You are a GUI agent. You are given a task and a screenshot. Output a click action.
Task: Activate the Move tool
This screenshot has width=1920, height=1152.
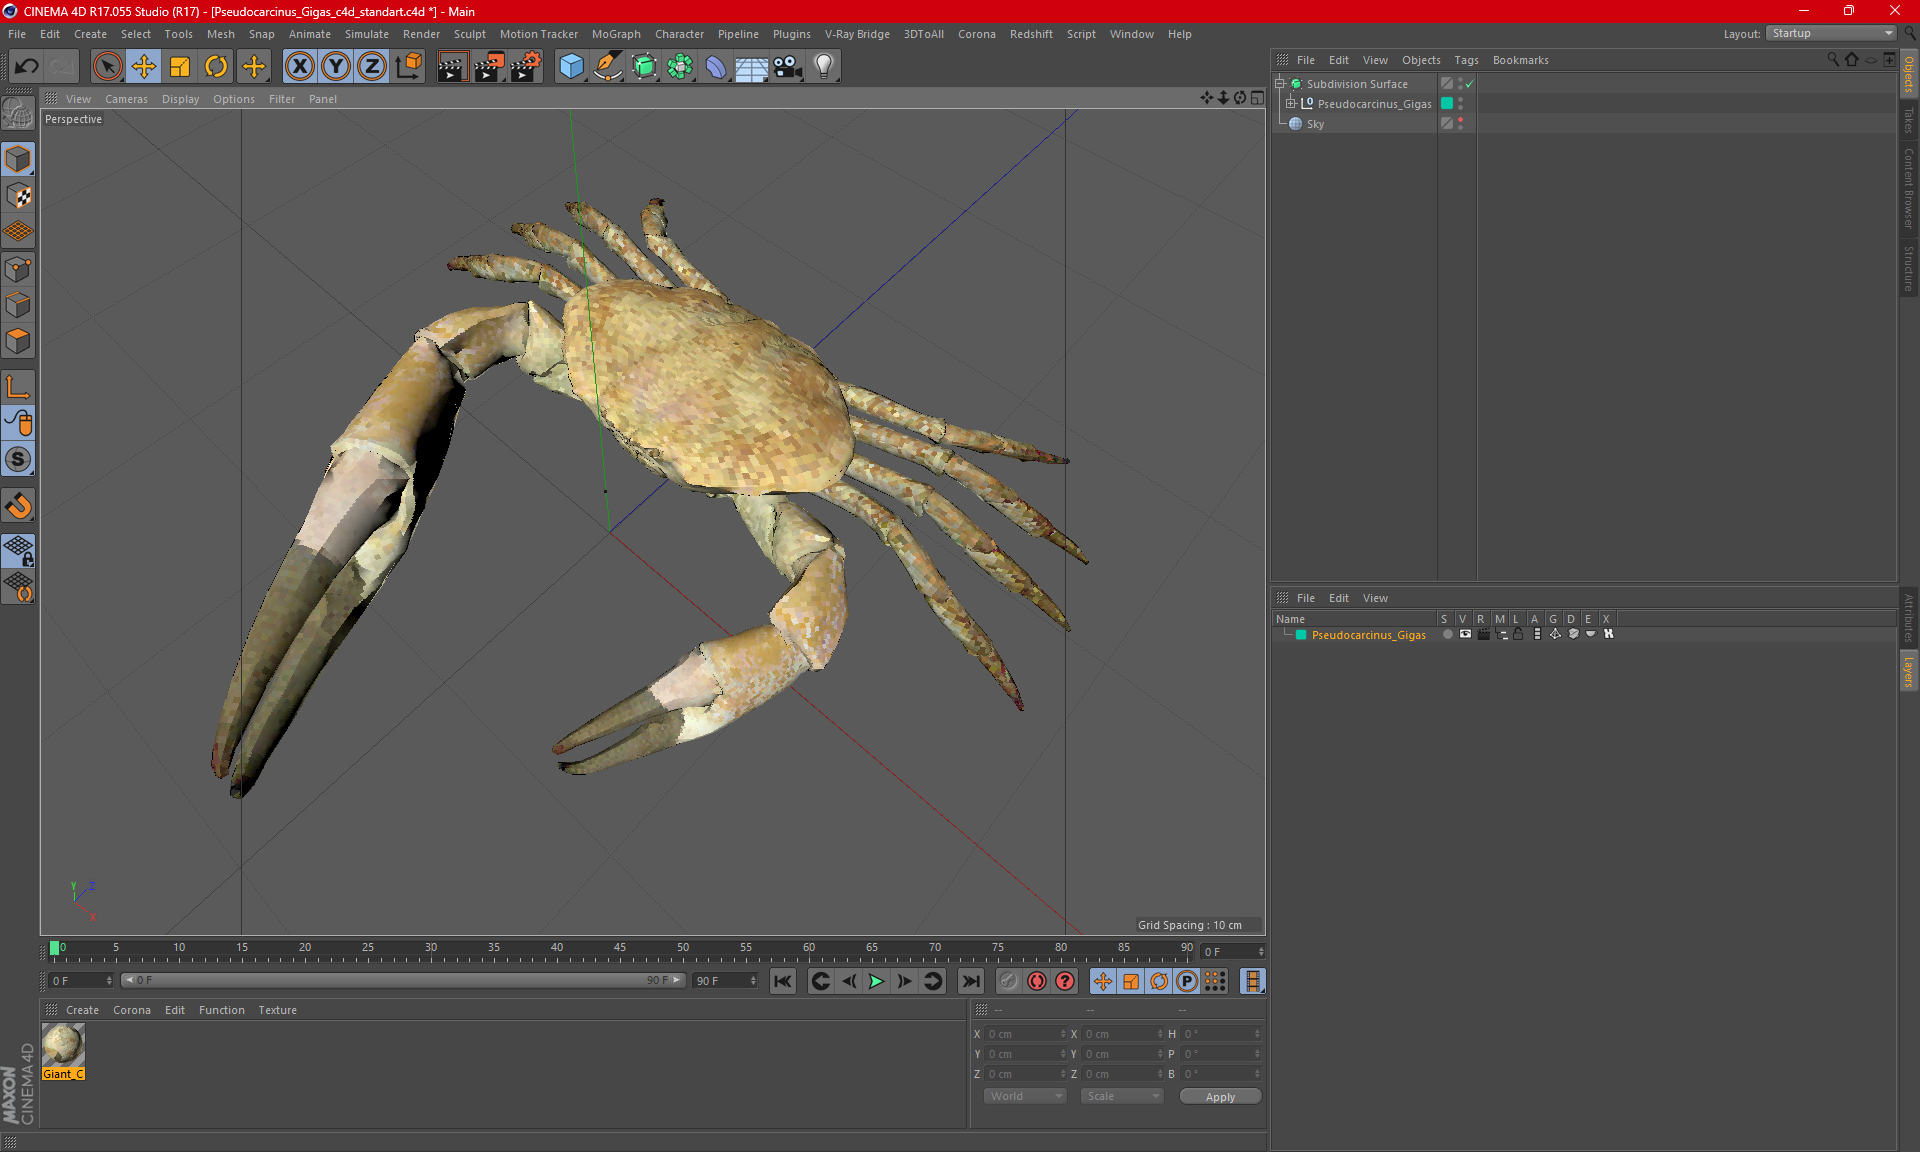pyautogui.click(x=144, y=66)
